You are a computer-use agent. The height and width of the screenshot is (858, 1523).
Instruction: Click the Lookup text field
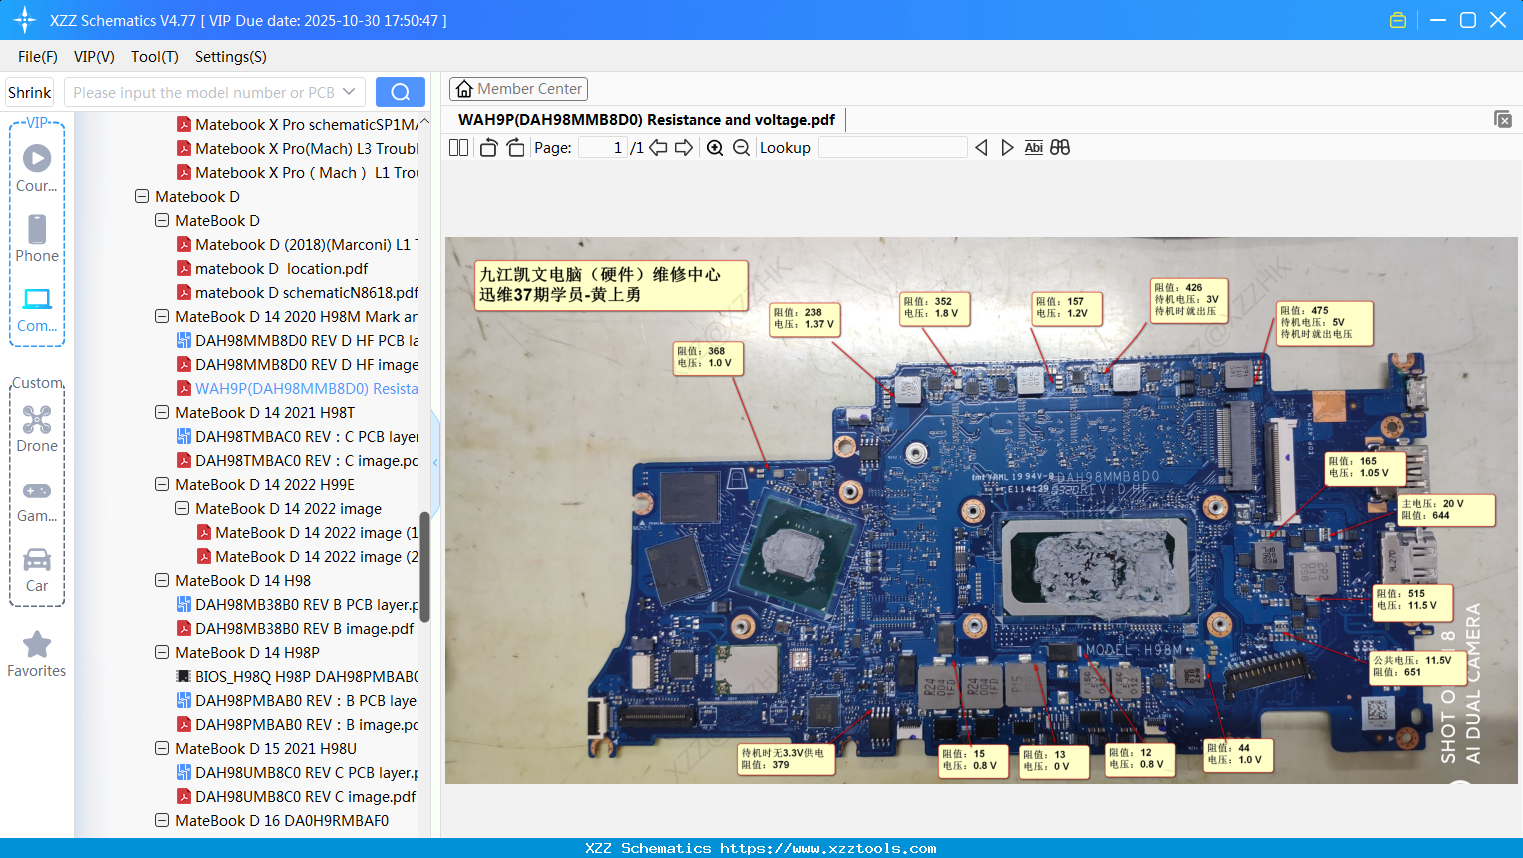[893, 148]
